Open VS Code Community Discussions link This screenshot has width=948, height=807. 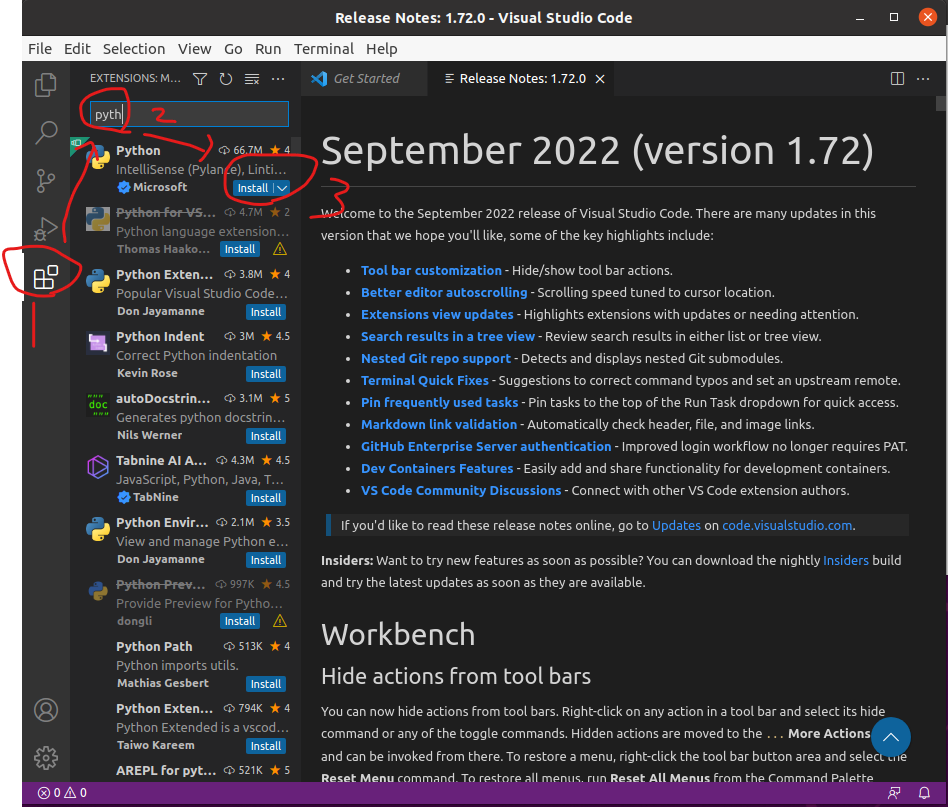[461, 490]
